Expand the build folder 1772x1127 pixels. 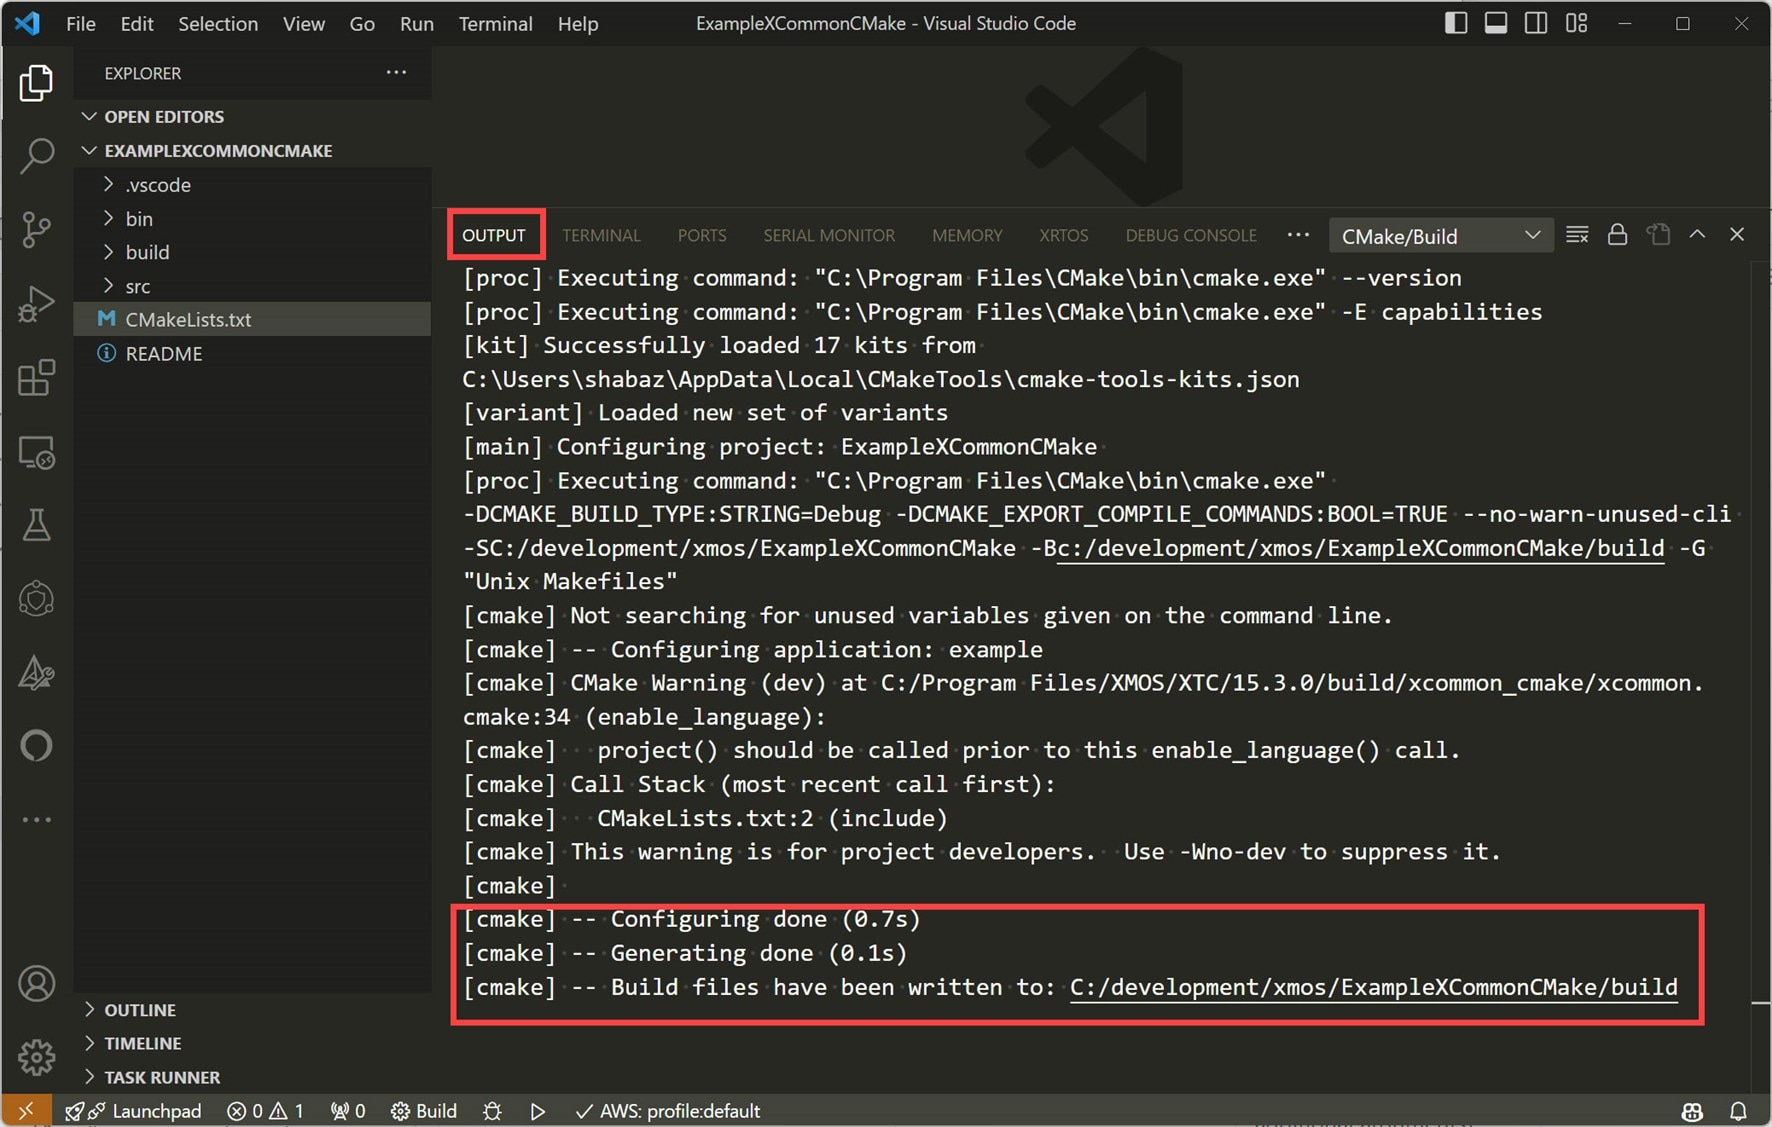253,252
